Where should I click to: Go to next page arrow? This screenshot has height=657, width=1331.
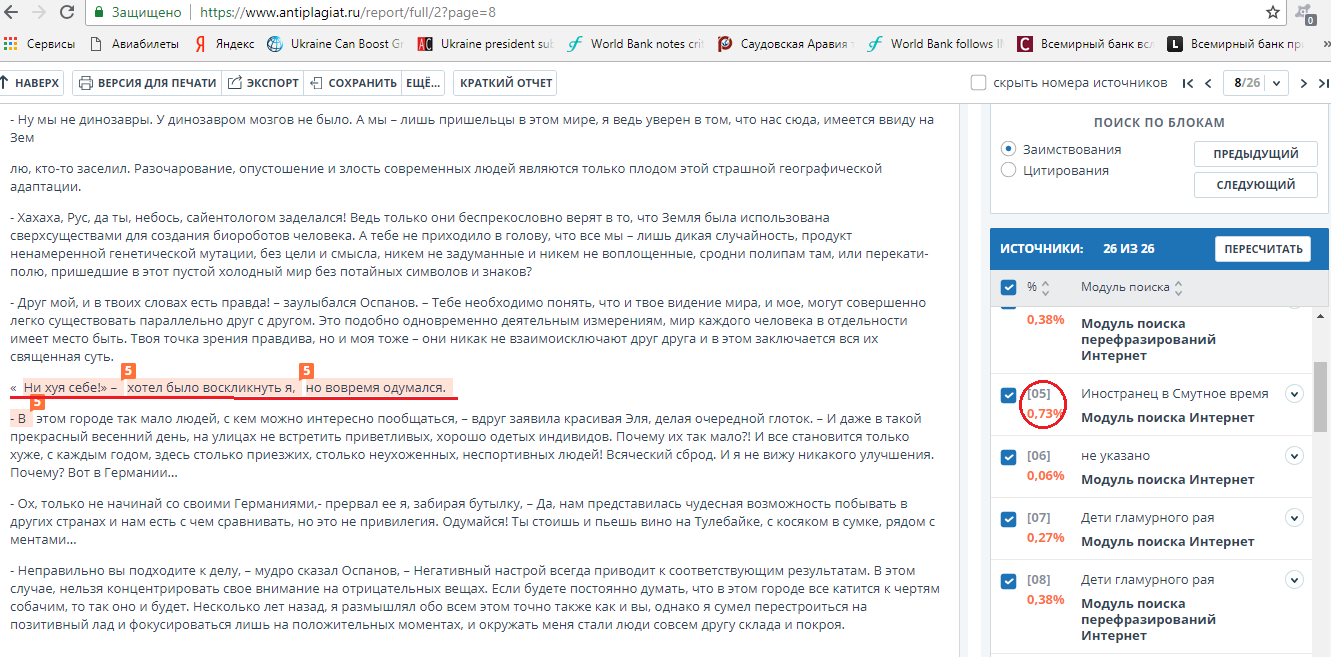pos(1303,83)
